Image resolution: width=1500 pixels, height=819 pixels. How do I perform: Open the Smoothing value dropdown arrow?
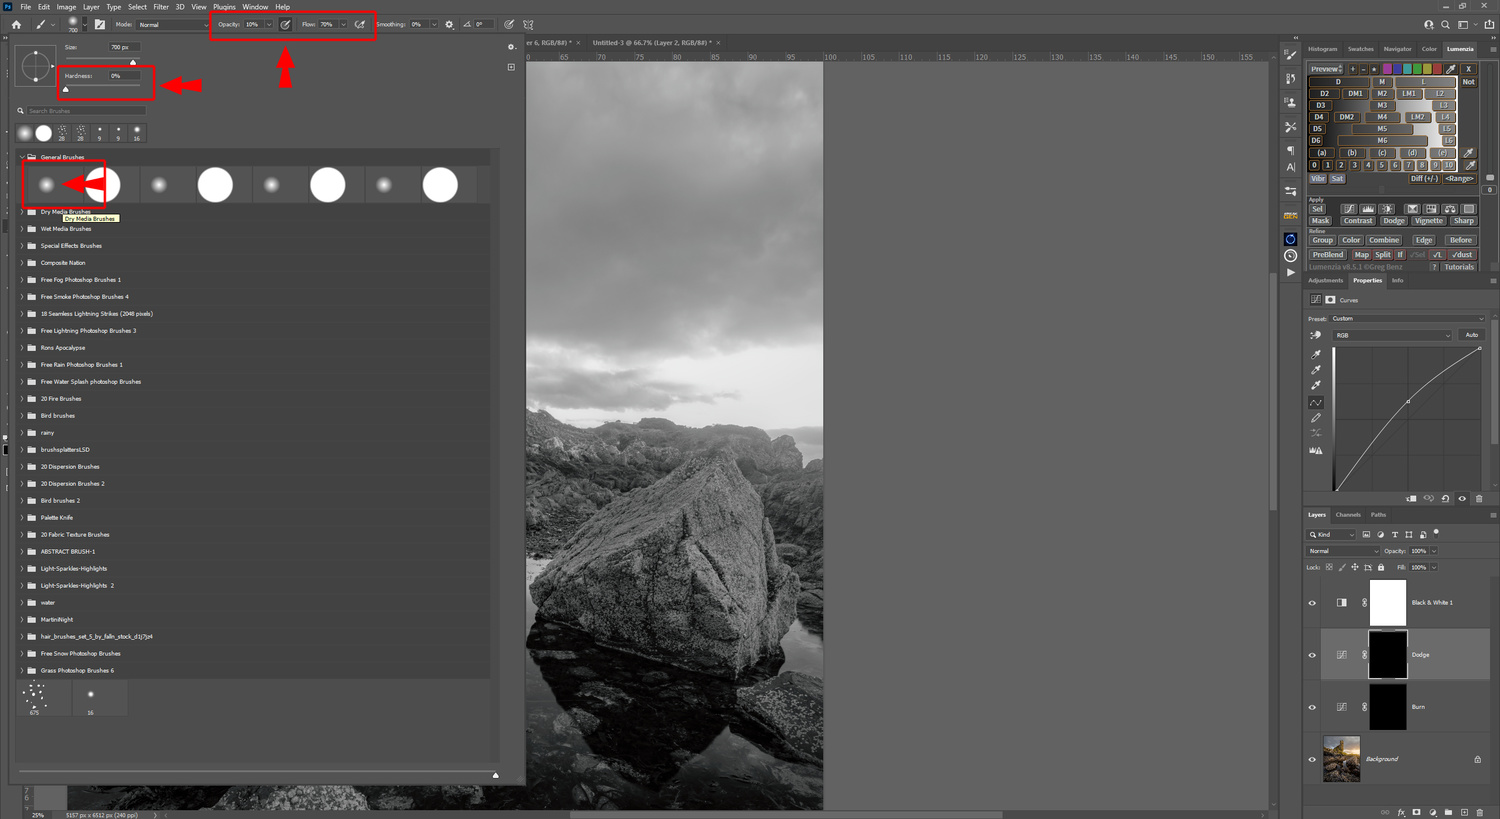(x=434, y=24)
